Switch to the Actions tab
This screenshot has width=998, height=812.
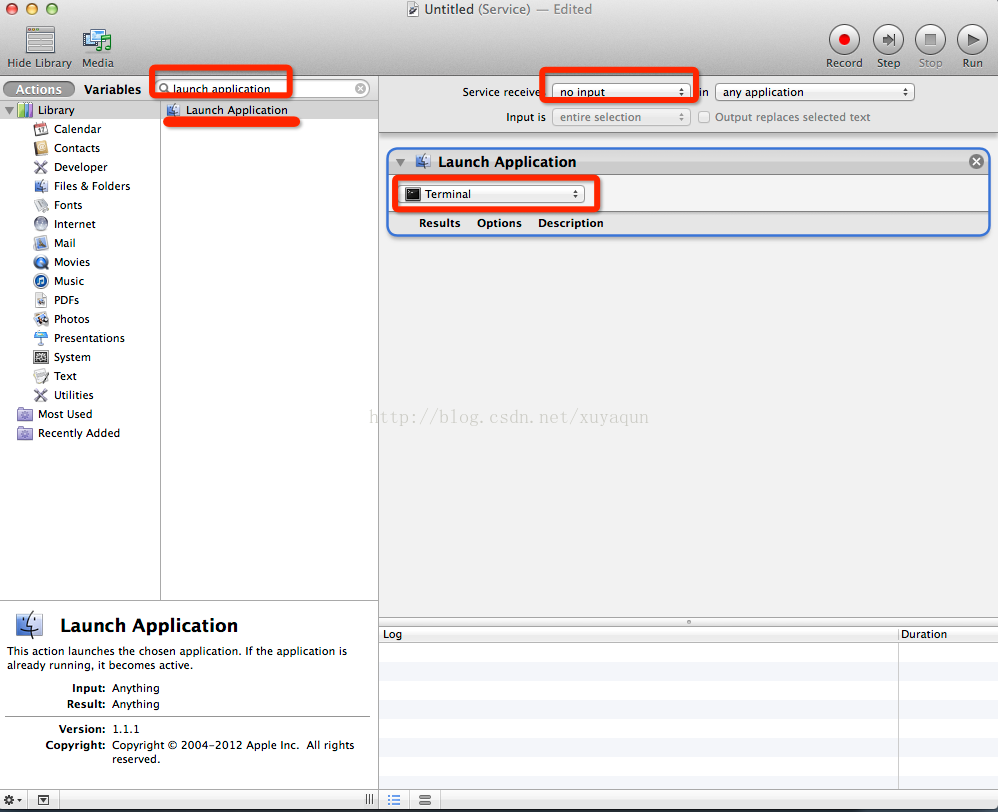tap(39, 89)
